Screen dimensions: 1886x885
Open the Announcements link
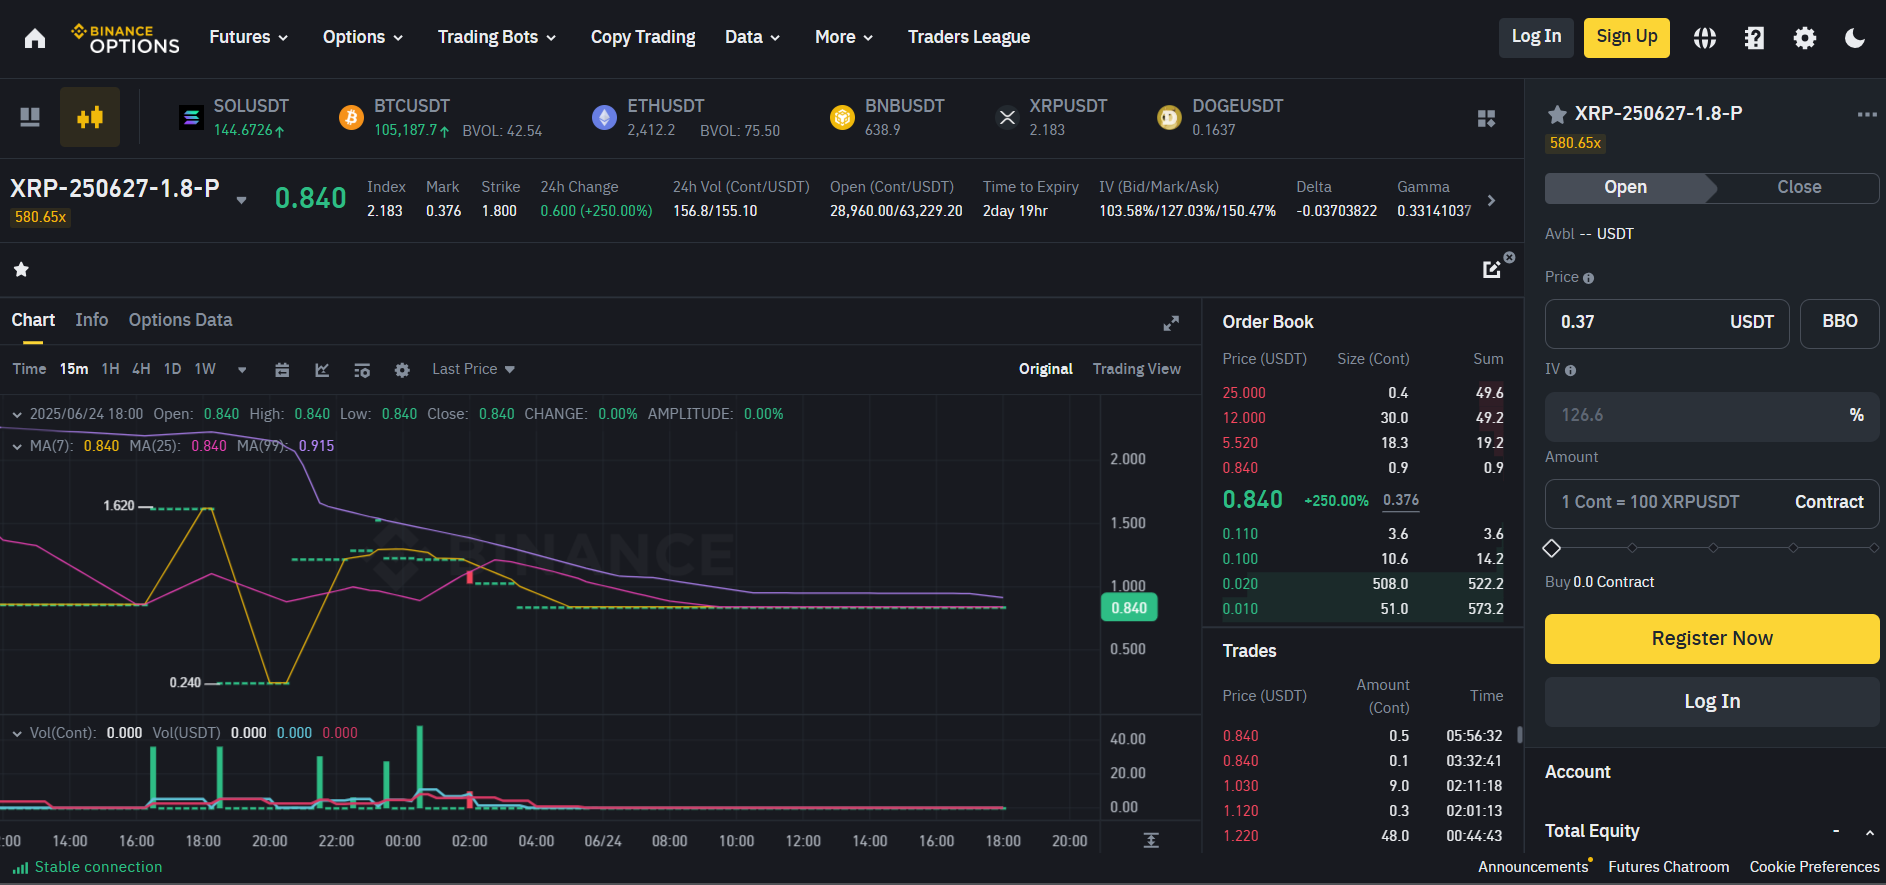[1533, 867]
